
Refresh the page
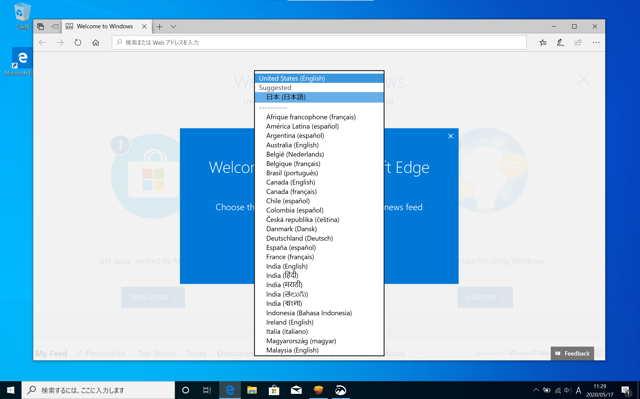(x=78, y=42)
